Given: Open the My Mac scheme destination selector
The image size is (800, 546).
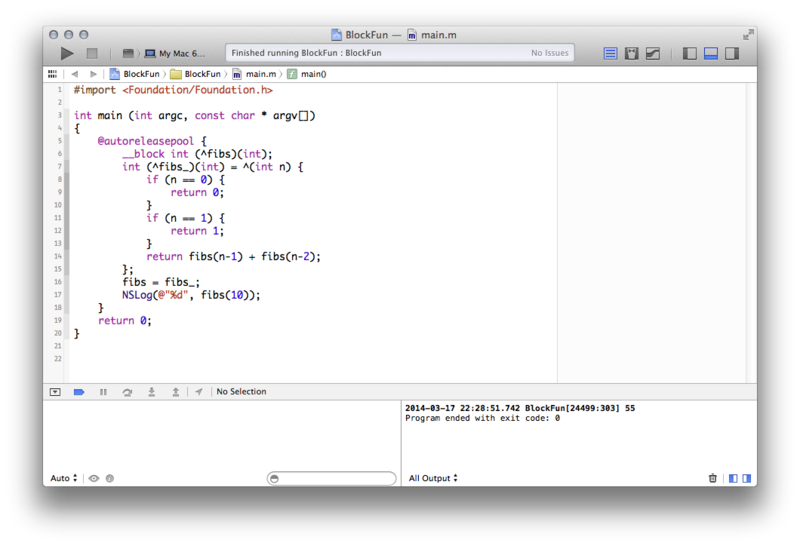Looking at the screenshot, I should (177, 53).
